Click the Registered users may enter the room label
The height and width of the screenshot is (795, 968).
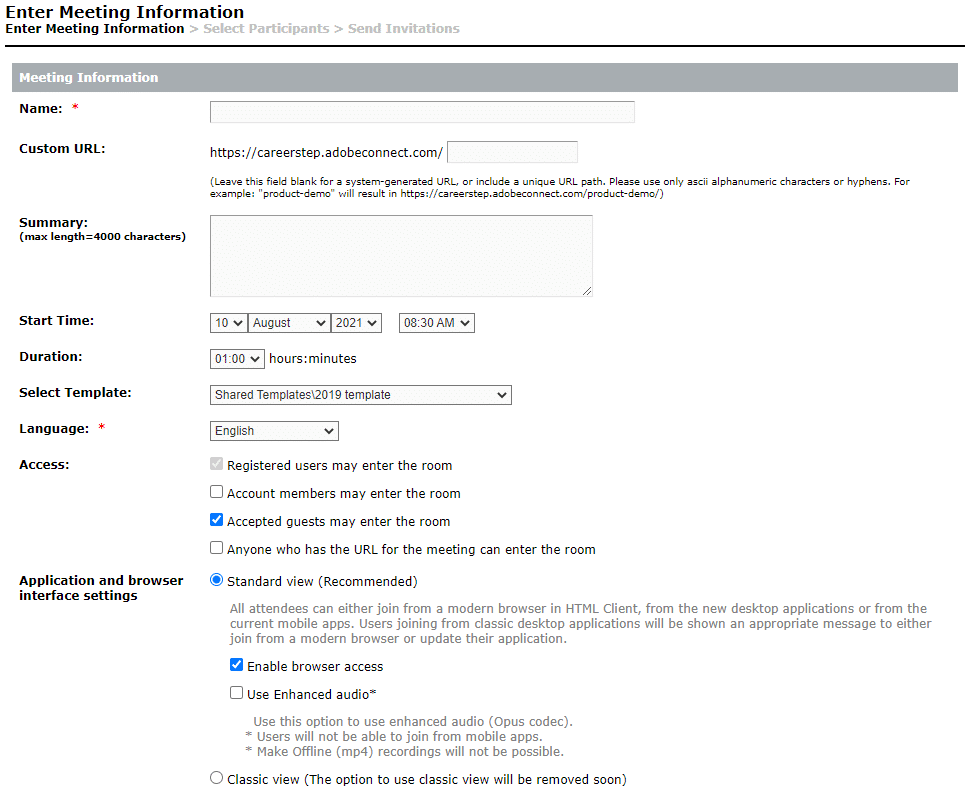(340, 465)
